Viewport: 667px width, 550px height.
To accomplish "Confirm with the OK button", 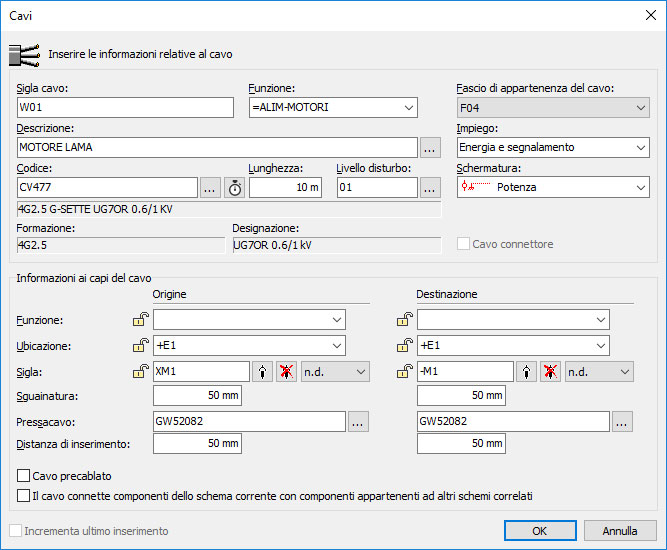I will [540, 531].
